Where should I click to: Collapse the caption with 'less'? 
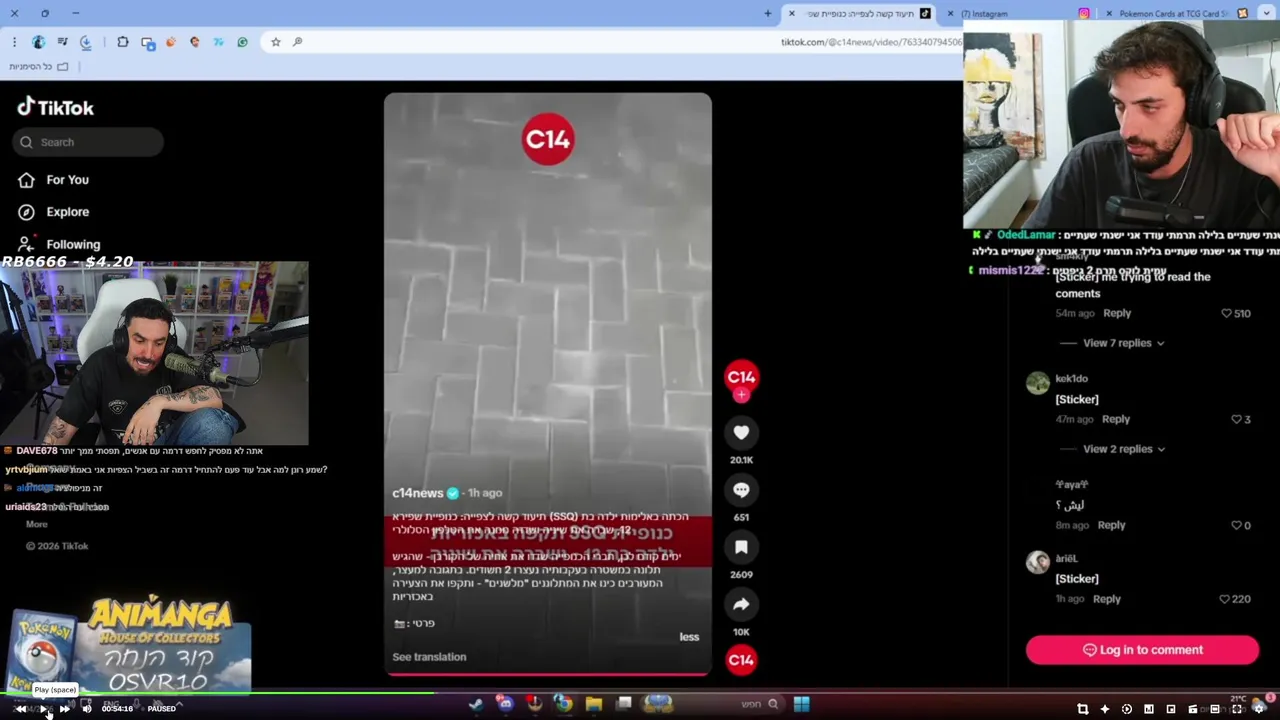[x=689, y=637]
